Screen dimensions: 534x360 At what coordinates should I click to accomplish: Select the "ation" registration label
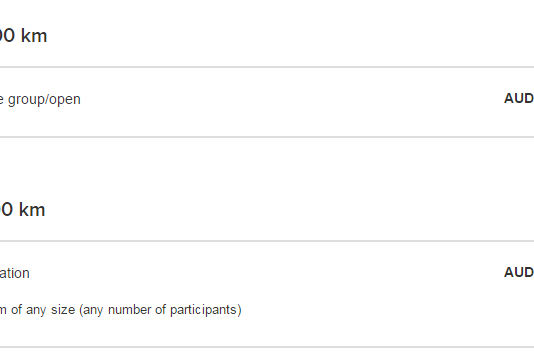click(x=15, y=273)
